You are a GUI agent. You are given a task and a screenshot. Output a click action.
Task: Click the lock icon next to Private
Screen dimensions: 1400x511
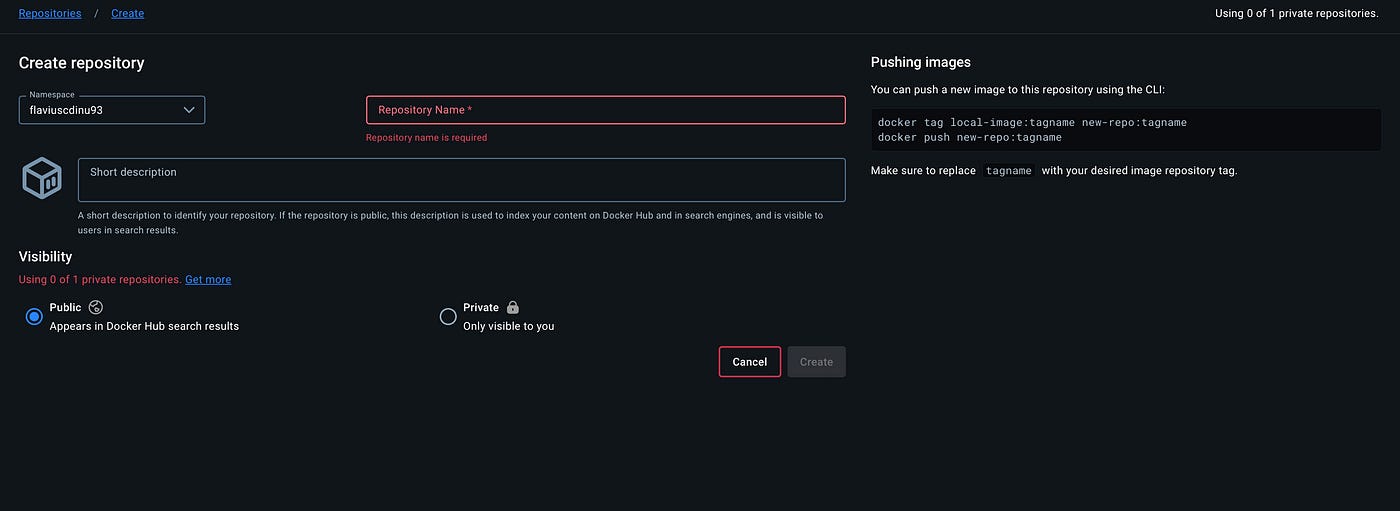pyautogui.click(x=512, y=307)
